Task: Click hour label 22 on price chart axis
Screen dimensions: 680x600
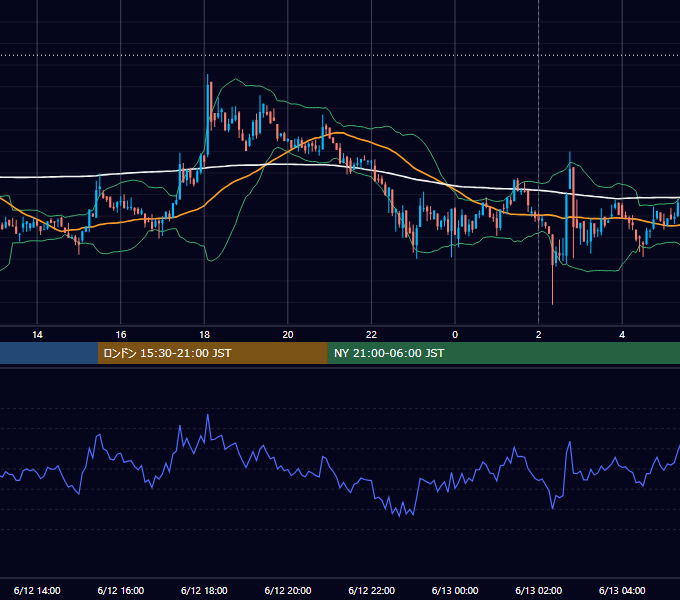Action: tap(371, 335)
